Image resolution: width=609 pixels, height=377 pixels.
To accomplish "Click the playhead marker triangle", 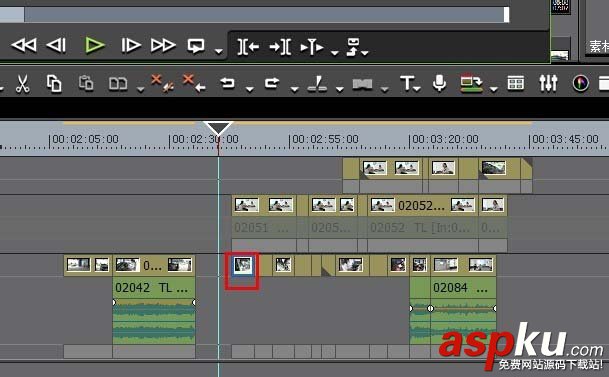I will coord(218,128).
